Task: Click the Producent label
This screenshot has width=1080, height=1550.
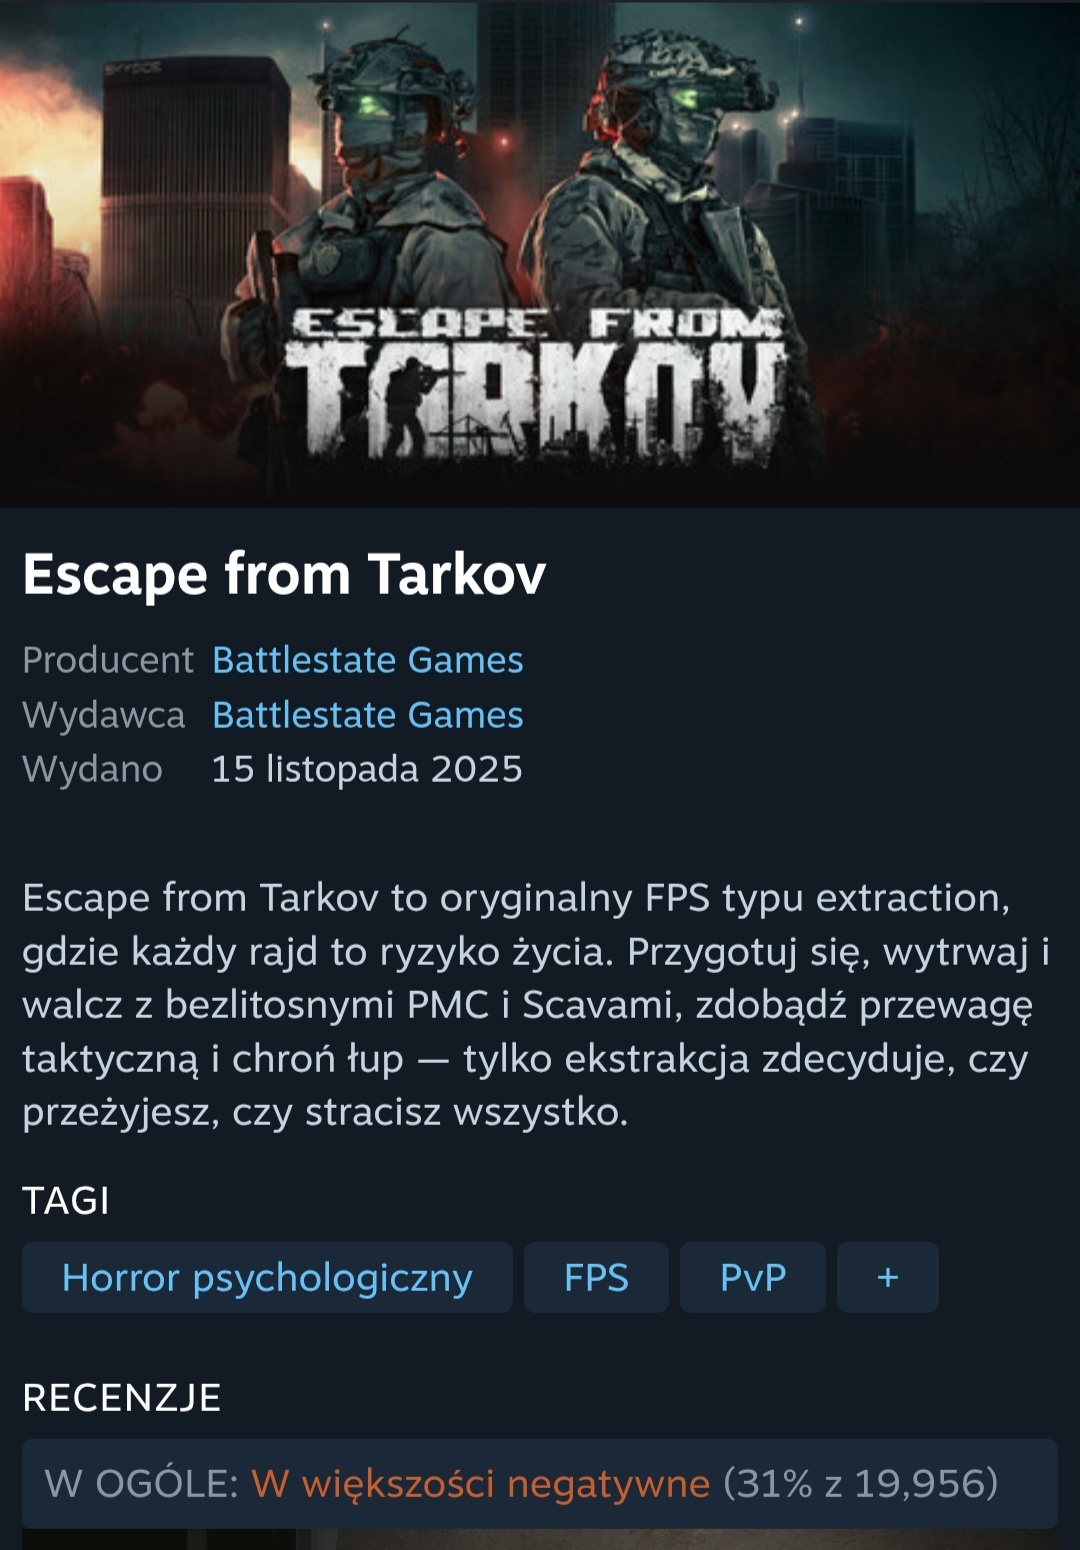Action: point(108,660)
